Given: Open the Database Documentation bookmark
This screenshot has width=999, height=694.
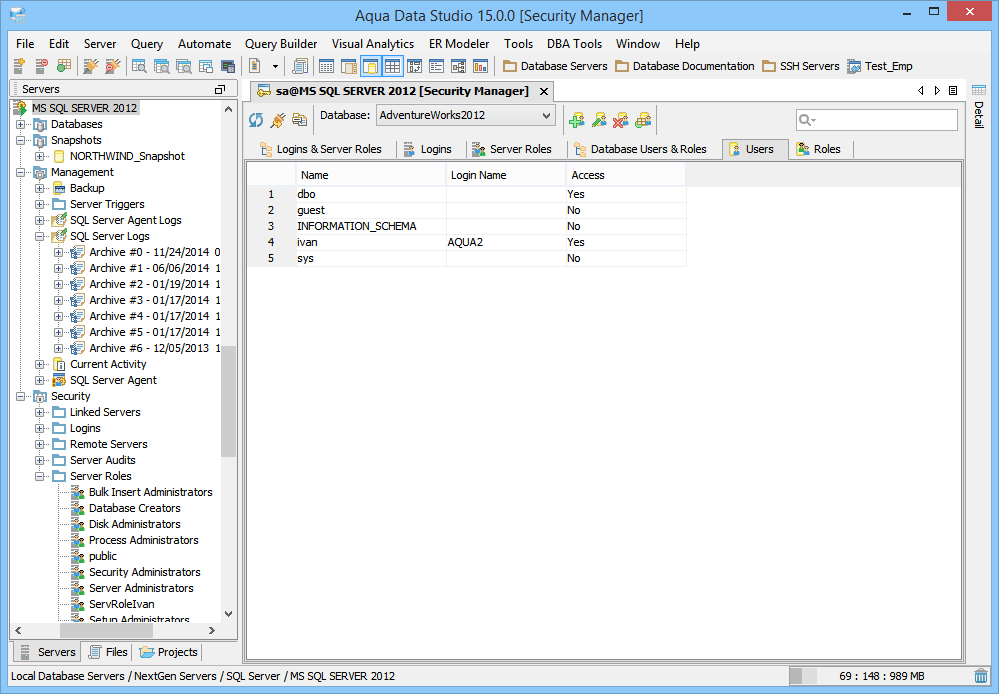Looking at the screenshot, I should (685, 66).
